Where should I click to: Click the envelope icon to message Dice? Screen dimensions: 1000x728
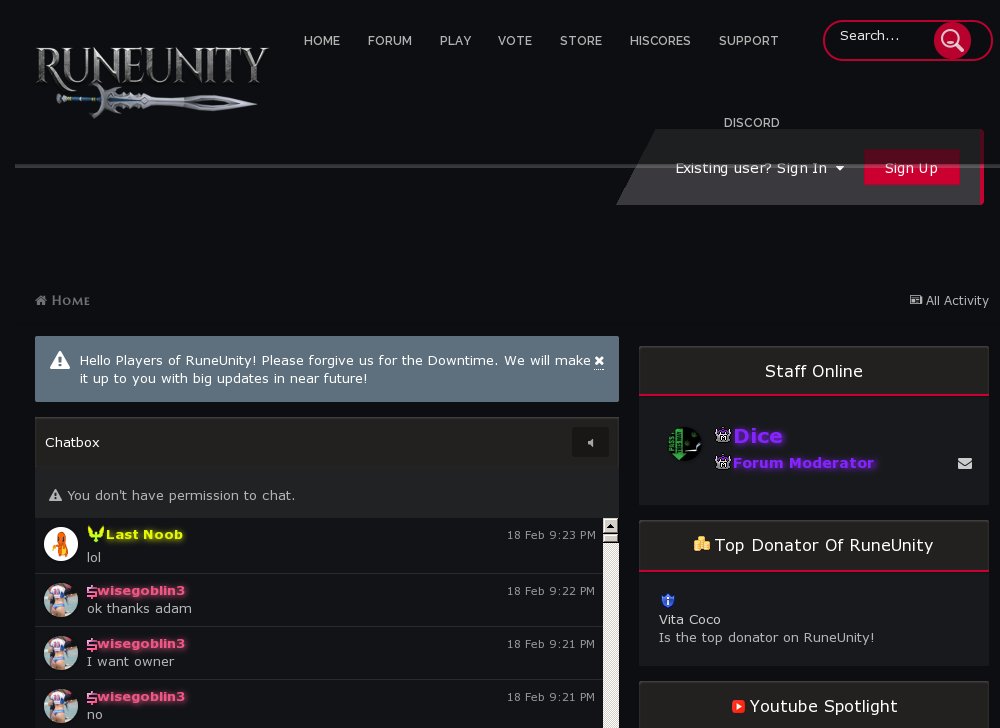(965, 463)
